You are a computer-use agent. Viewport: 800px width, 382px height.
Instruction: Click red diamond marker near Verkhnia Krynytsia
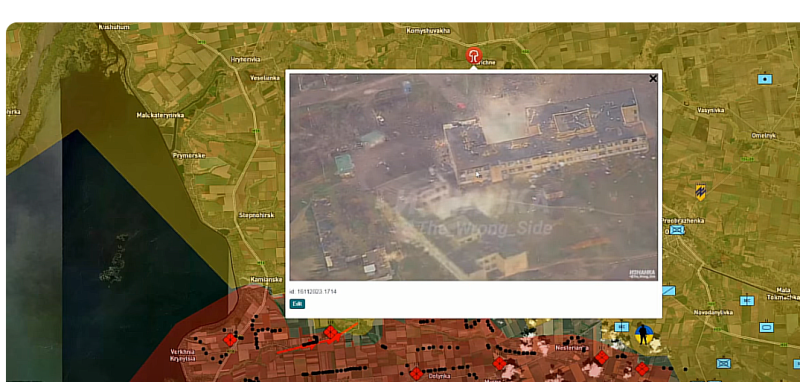230,339
